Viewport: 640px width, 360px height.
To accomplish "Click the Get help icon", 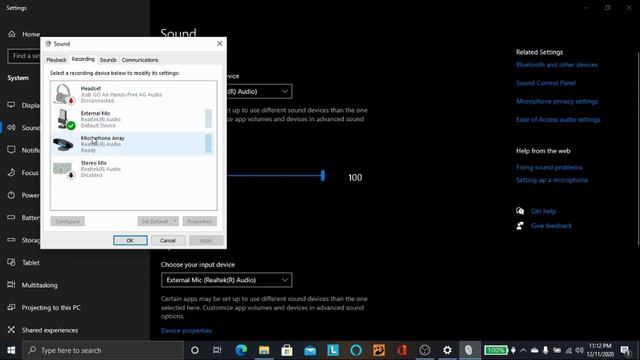I will point(520,211).
